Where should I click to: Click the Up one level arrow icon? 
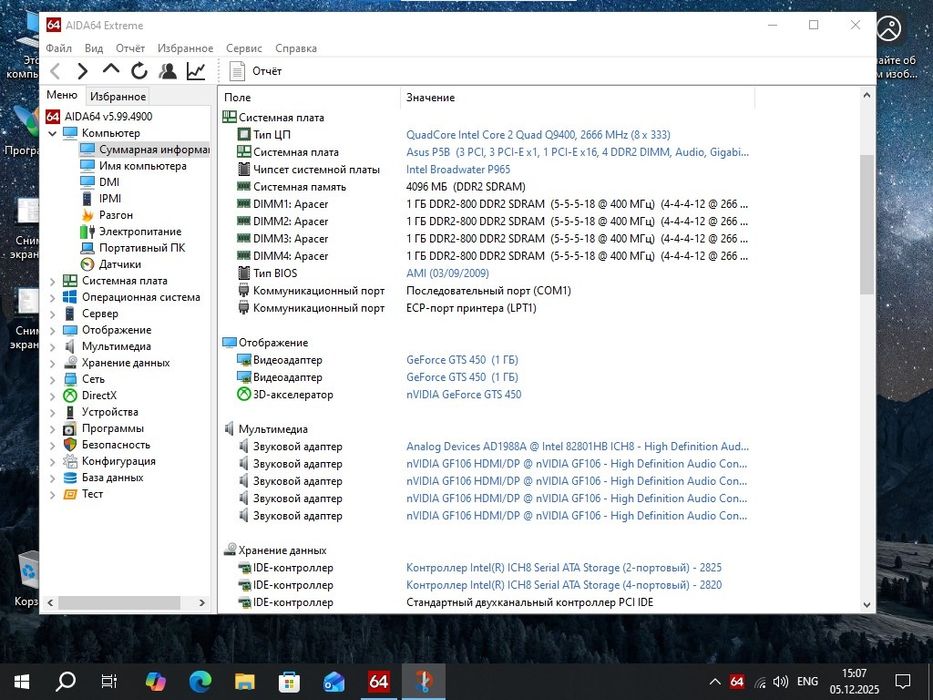coord(111,71)
